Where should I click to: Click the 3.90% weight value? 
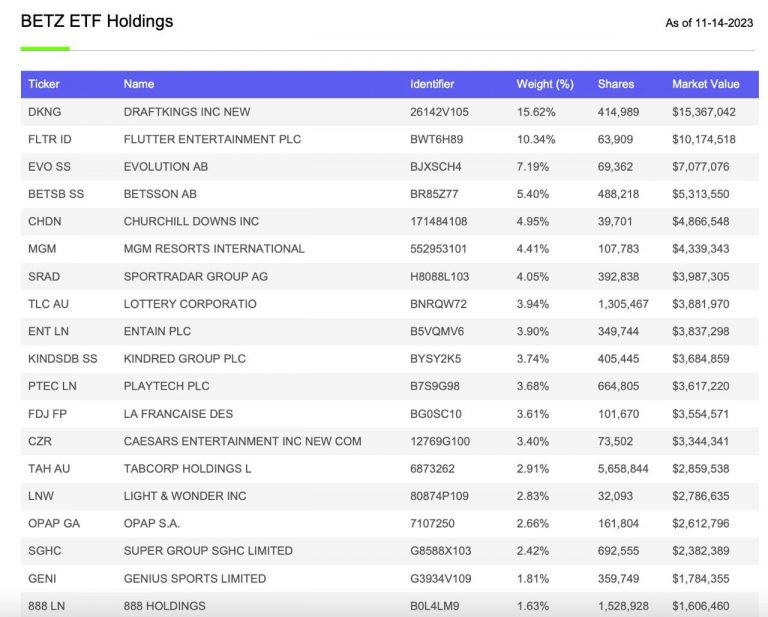click(x=532, y=332)
